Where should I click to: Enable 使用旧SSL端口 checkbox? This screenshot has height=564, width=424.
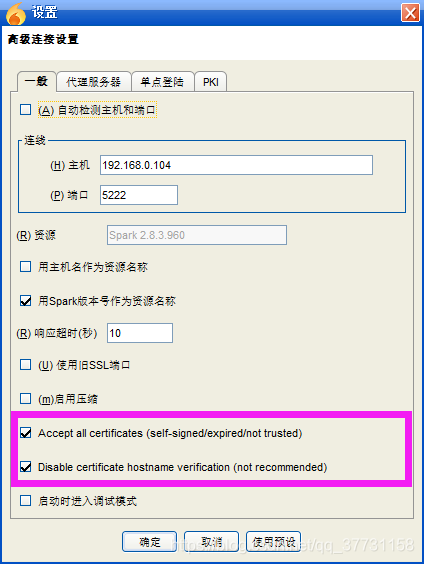click(x=26, y=365)
